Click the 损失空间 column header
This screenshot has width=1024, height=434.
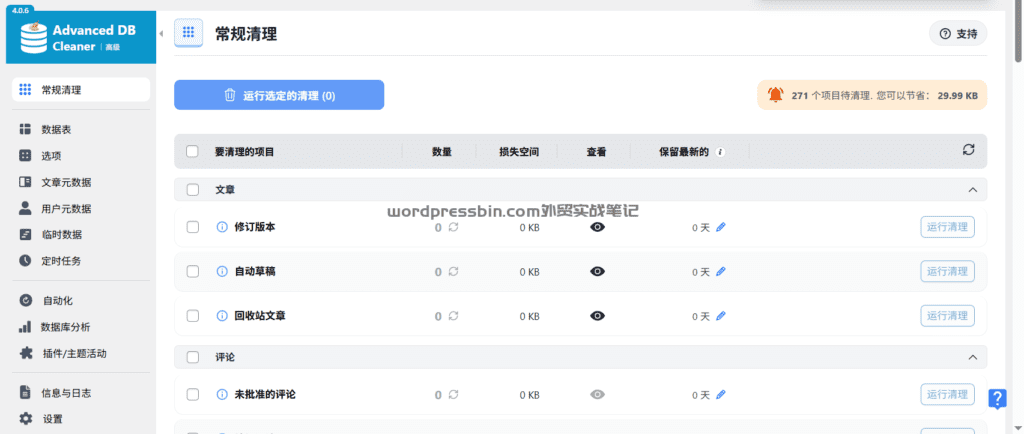[519, 152]
